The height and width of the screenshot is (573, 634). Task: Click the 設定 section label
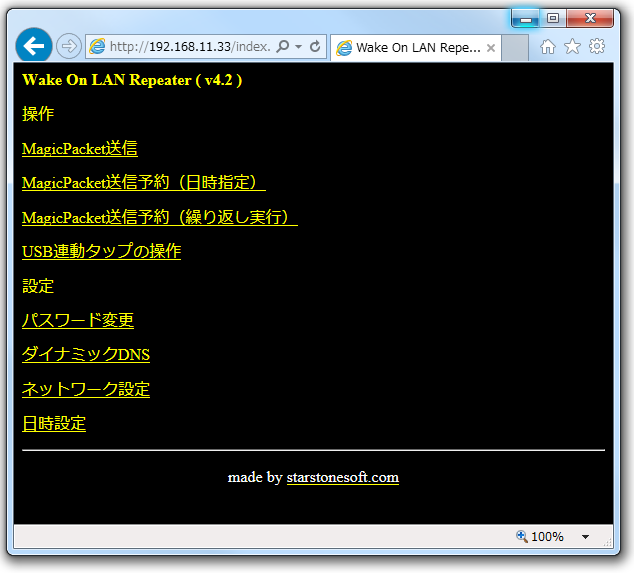coord(38,286)
